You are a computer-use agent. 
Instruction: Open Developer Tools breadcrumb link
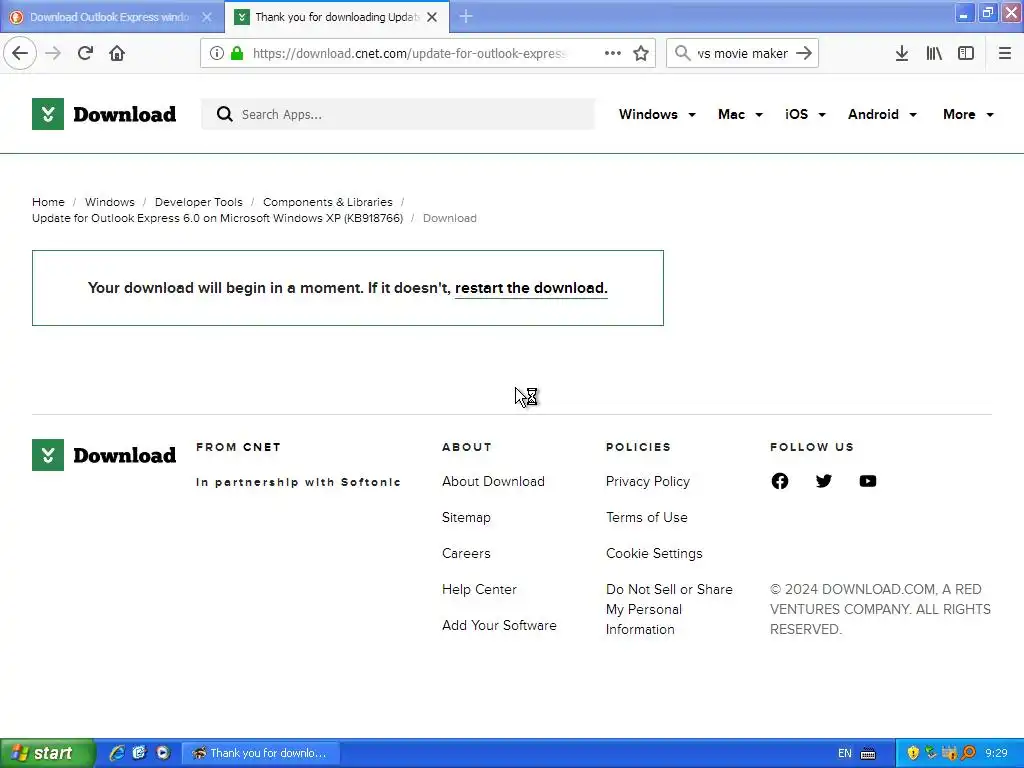click(x=199, y=202)
